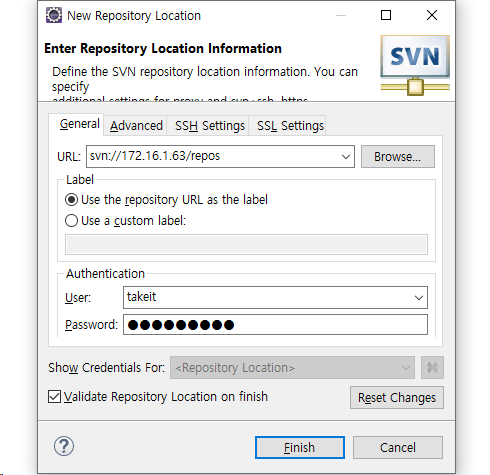
Task: Click the SVN banner logo image
Action: [x=415, y=65]
